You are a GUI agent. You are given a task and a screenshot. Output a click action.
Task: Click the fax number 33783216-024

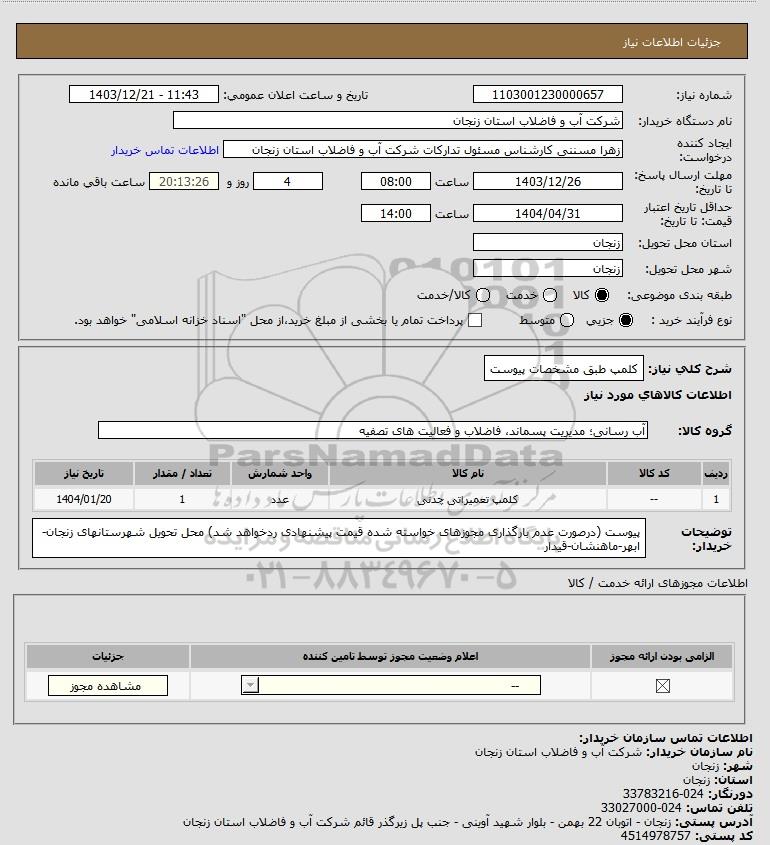pos(663,793)
